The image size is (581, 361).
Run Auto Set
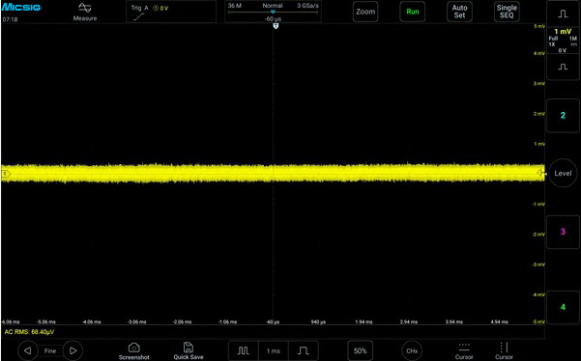coord(459,11)
